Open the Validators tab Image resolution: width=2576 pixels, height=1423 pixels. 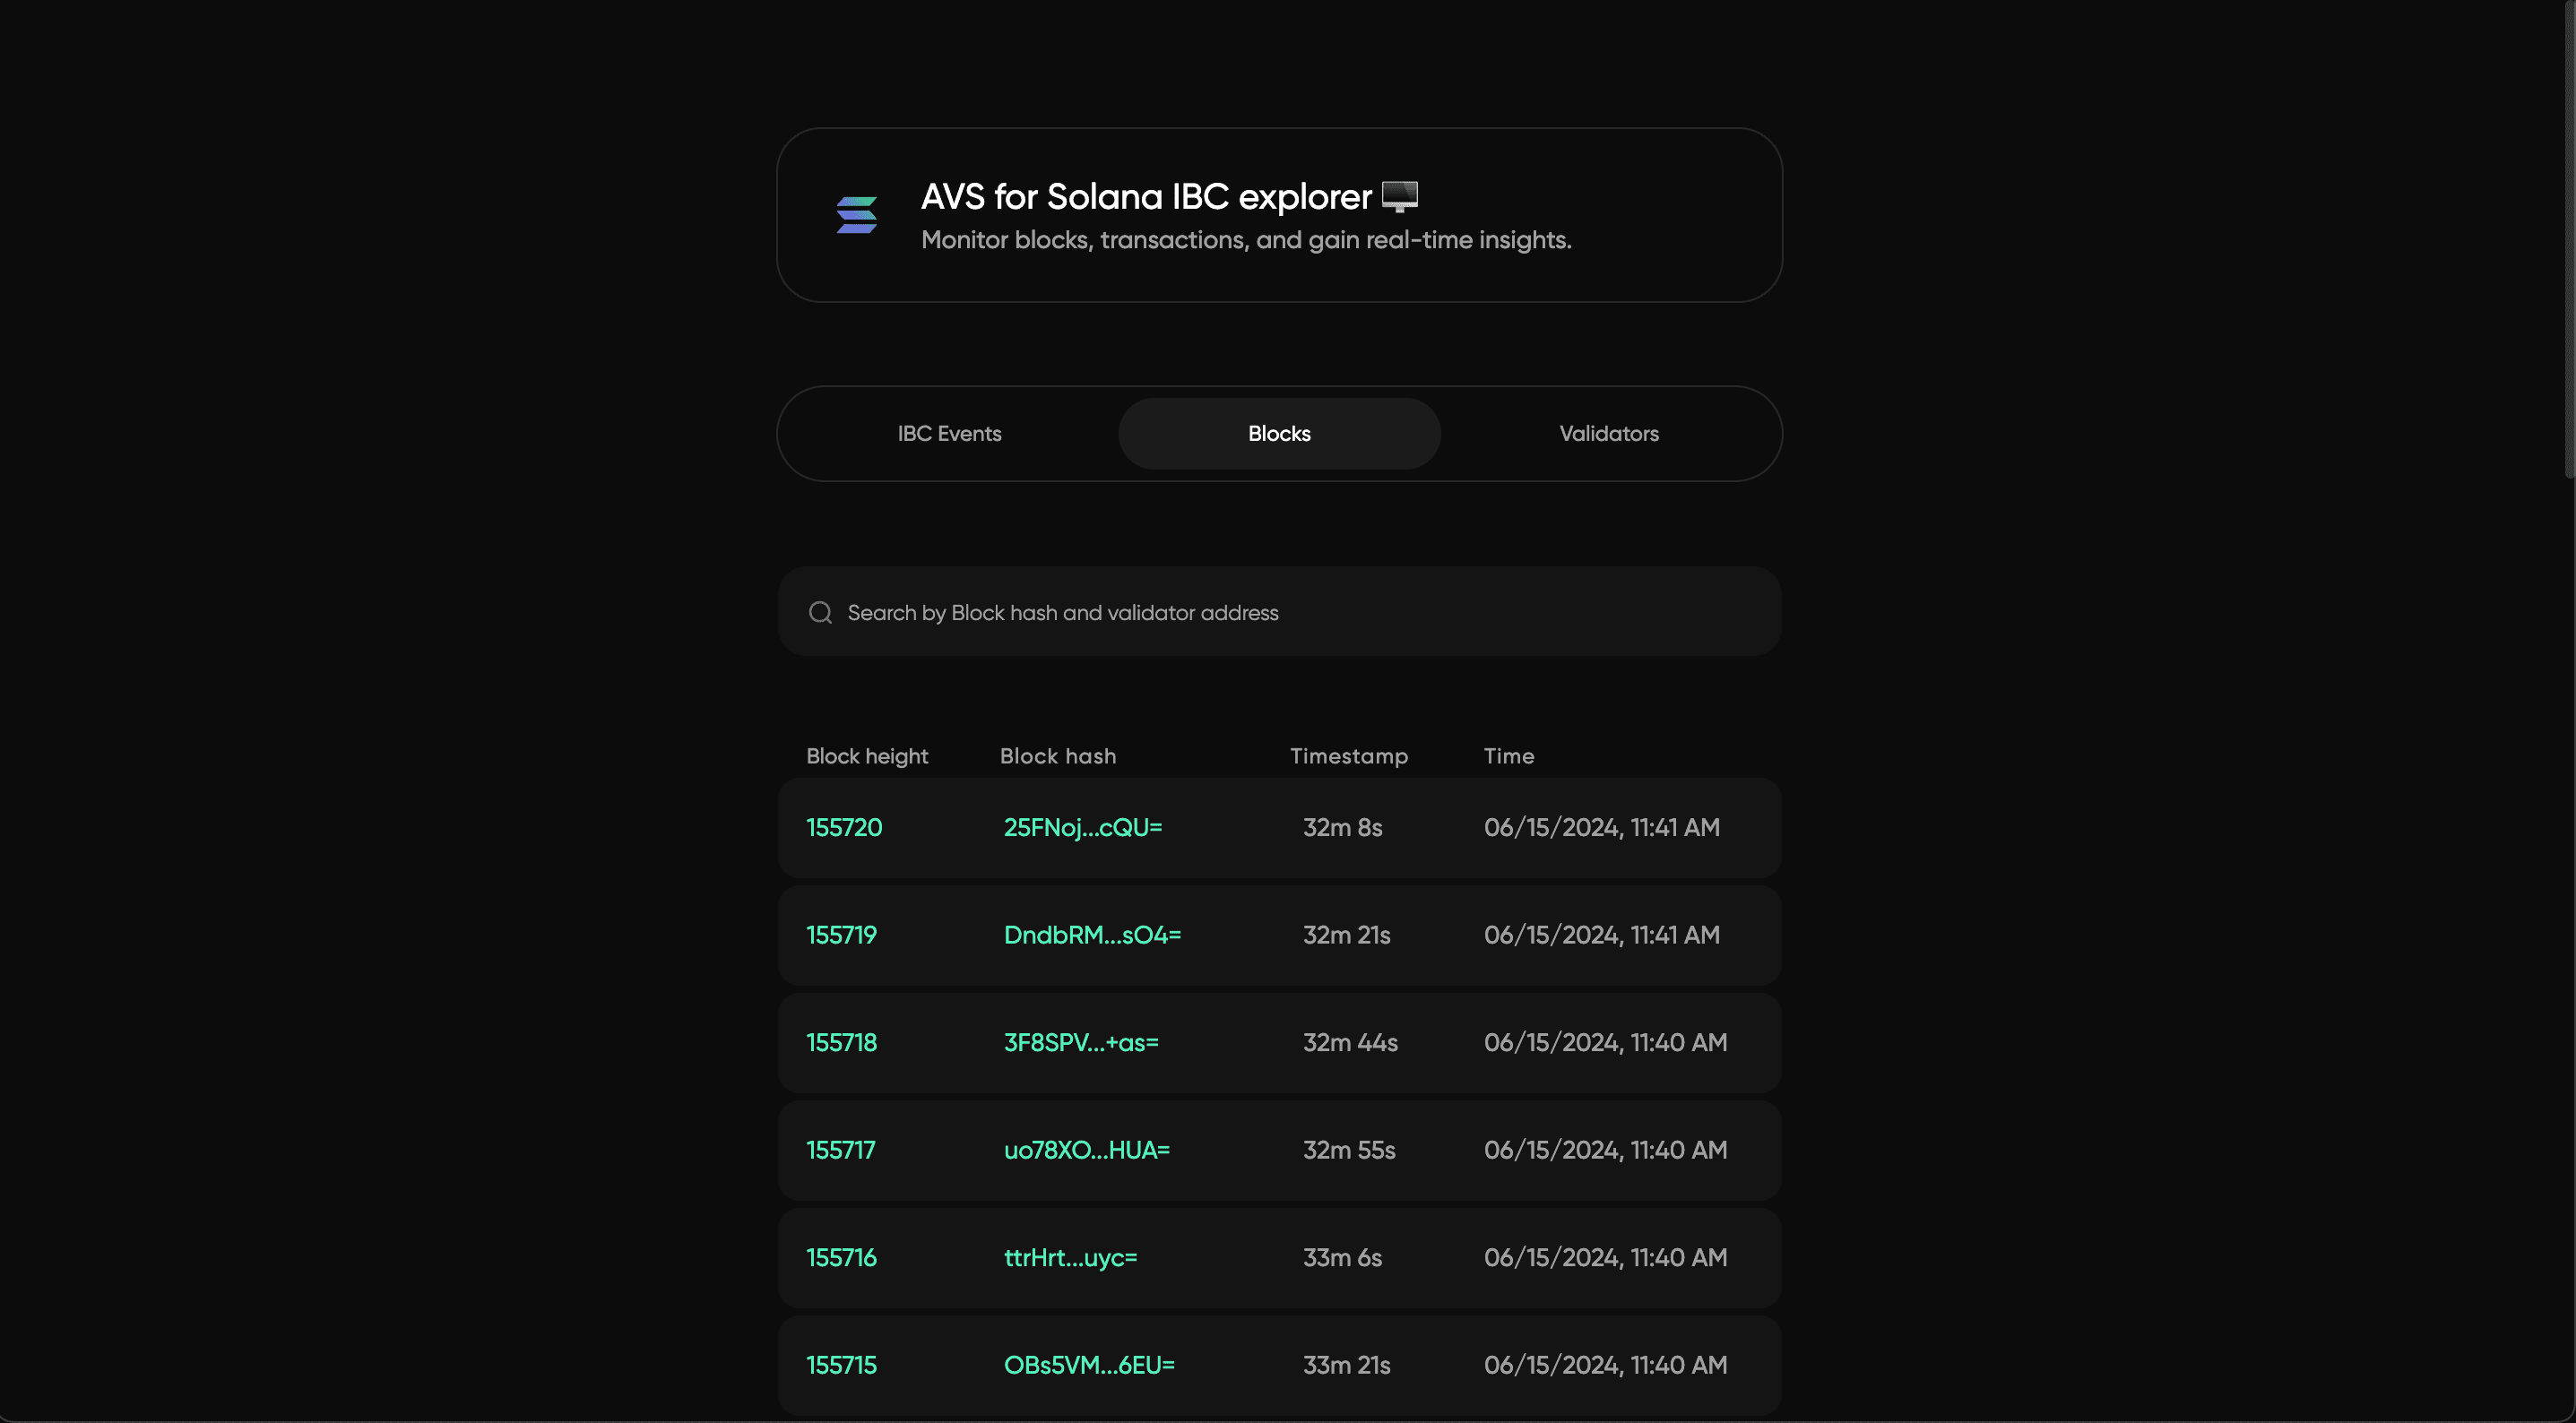1609,434
